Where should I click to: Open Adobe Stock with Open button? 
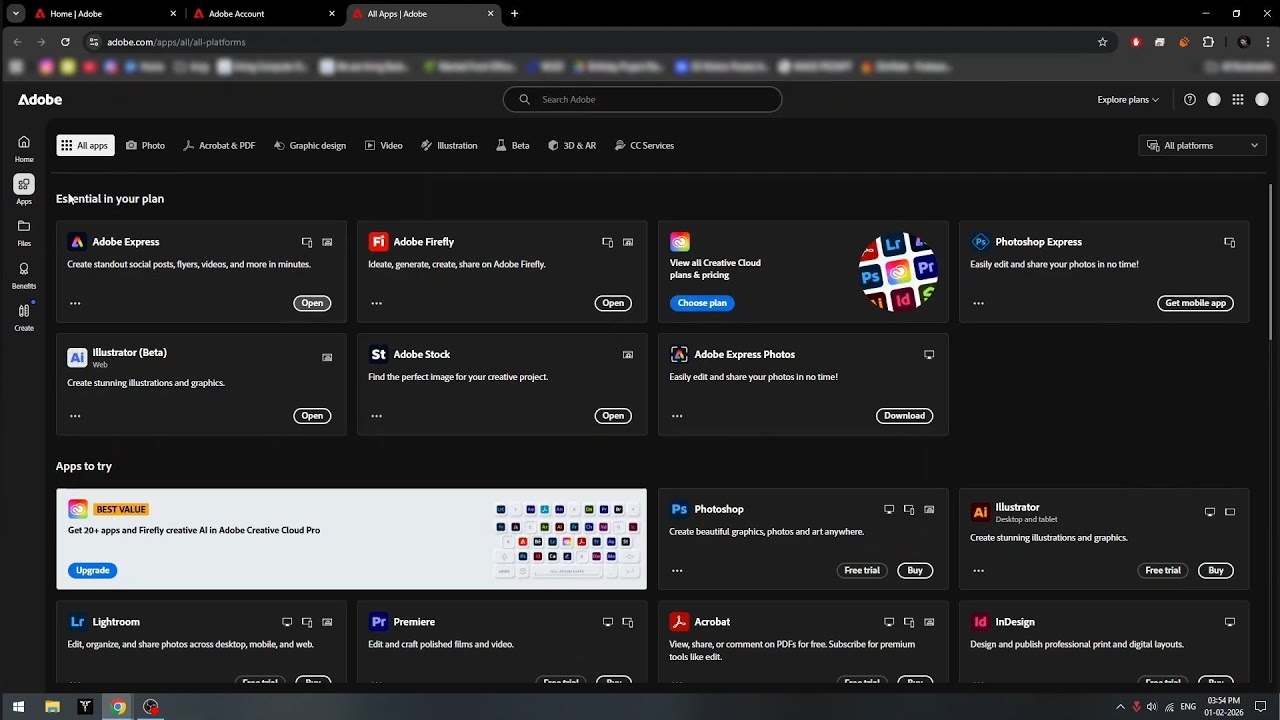(613, 416)
